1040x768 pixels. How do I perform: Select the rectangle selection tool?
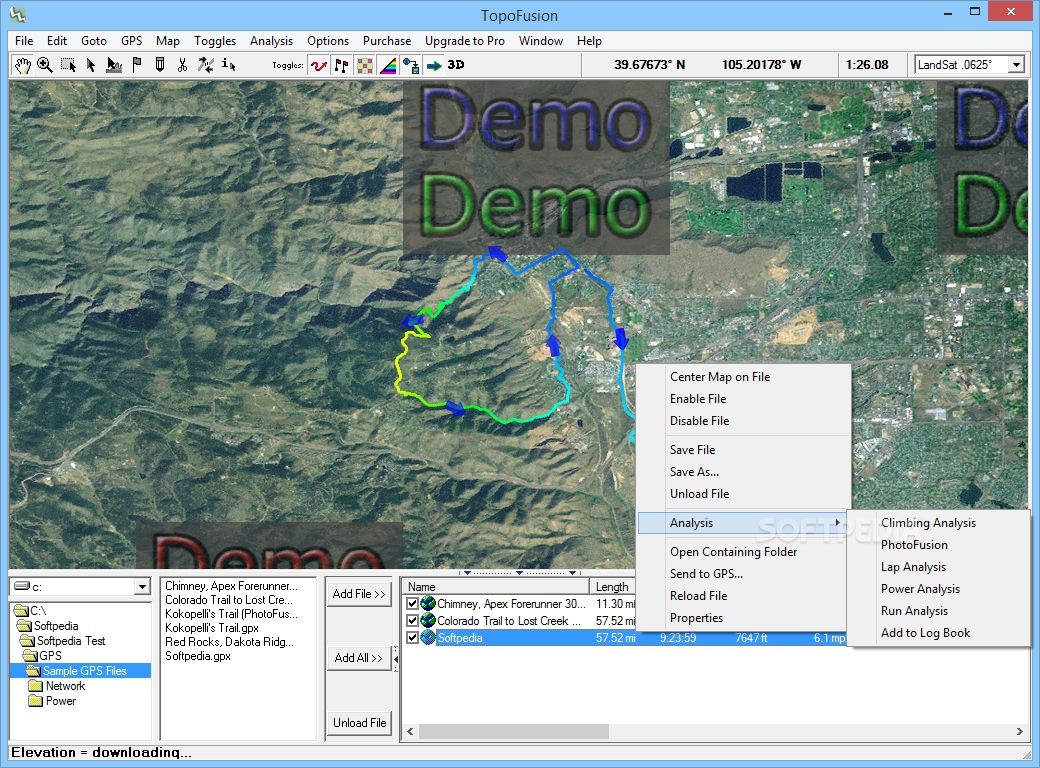click(68, 65)
